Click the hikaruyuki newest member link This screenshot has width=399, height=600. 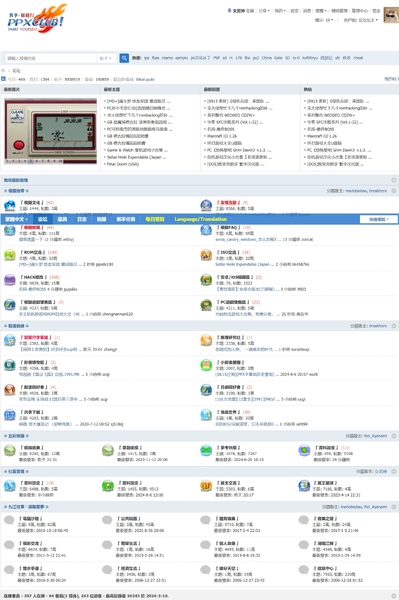pyautogui.click(x=145, y=79)
